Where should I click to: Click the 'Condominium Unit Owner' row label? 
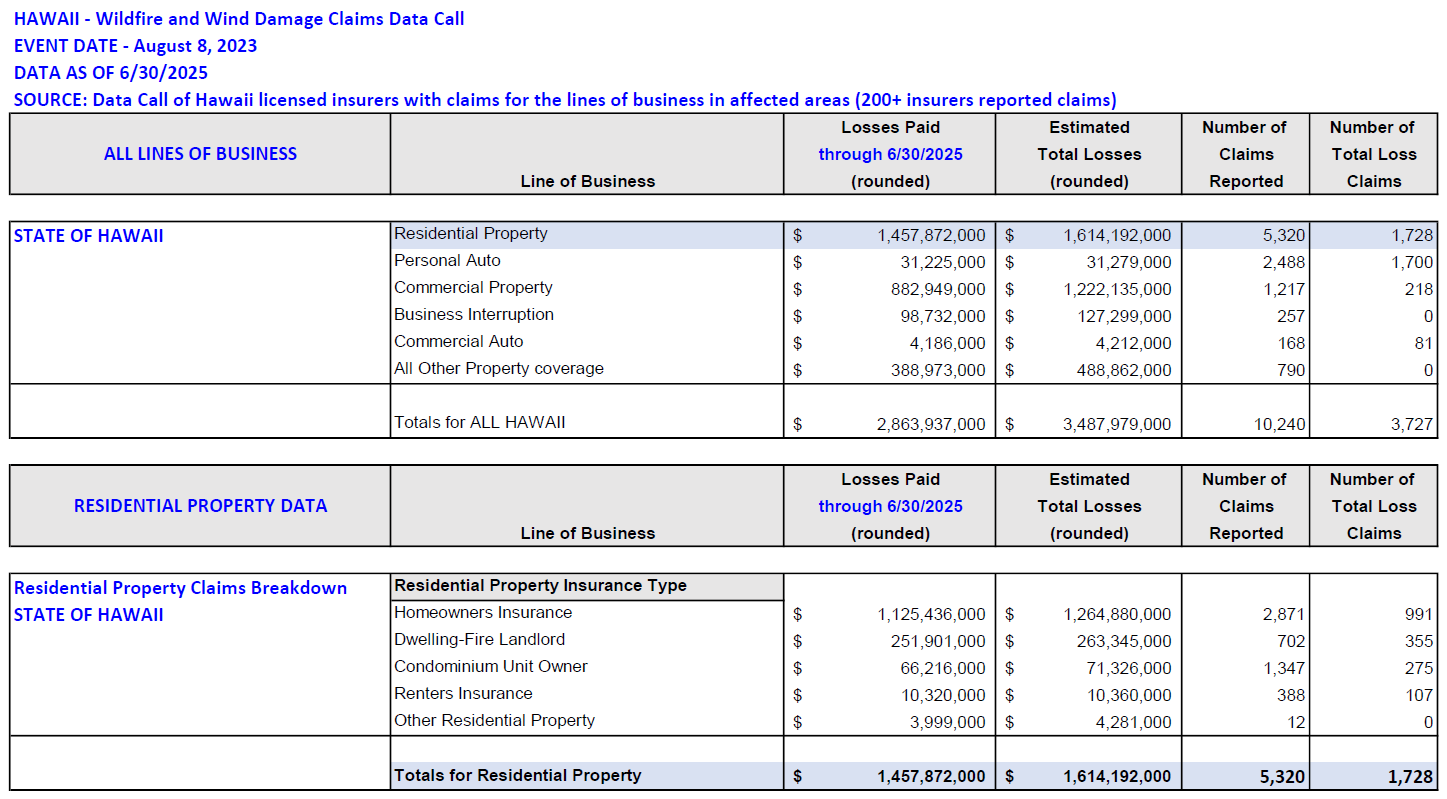491,667
